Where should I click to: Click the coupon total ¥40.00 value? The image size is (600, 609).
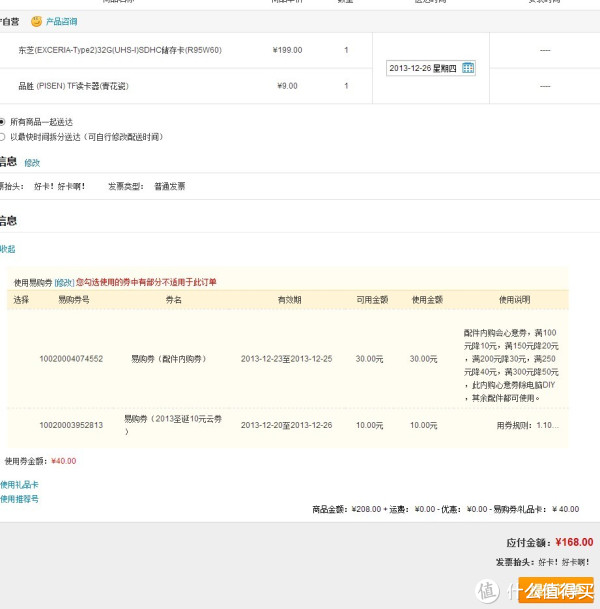pyautogui.click(x=64, y=461)
